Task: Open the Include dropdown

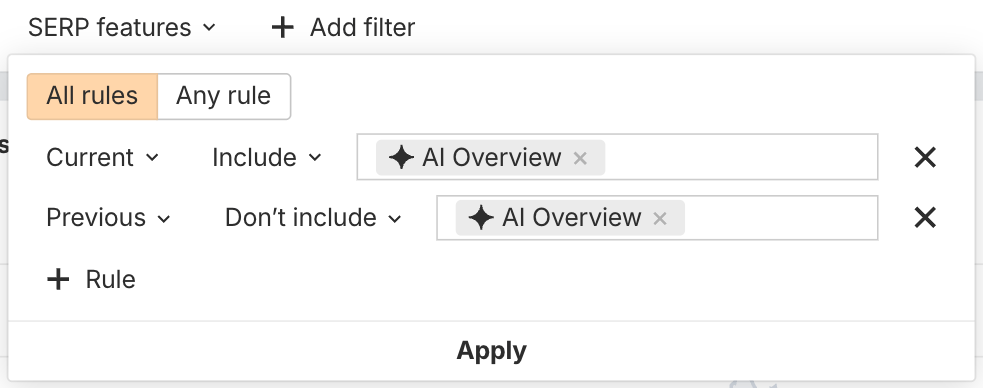Action: point(266,157)
